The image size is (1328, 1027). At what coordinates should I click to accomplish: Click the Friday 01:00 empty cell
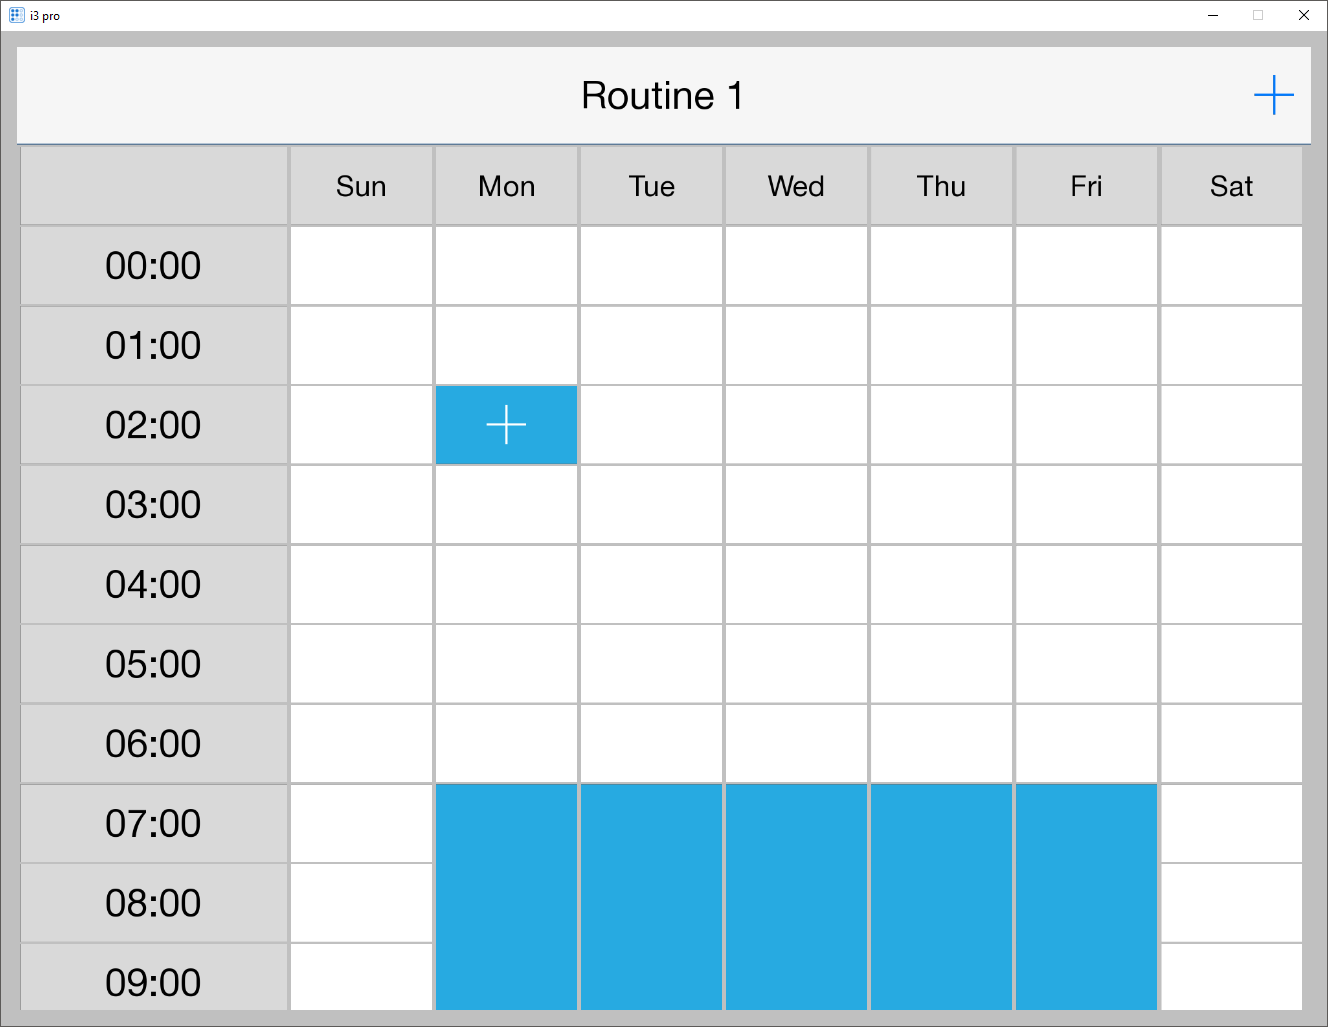[1086, 345]
